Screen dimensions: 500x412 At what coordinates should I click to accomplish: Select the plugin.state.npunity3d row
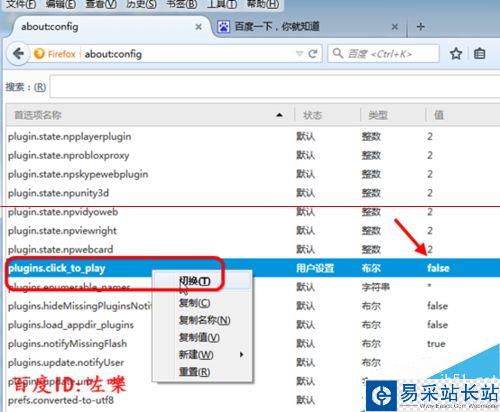253,193
